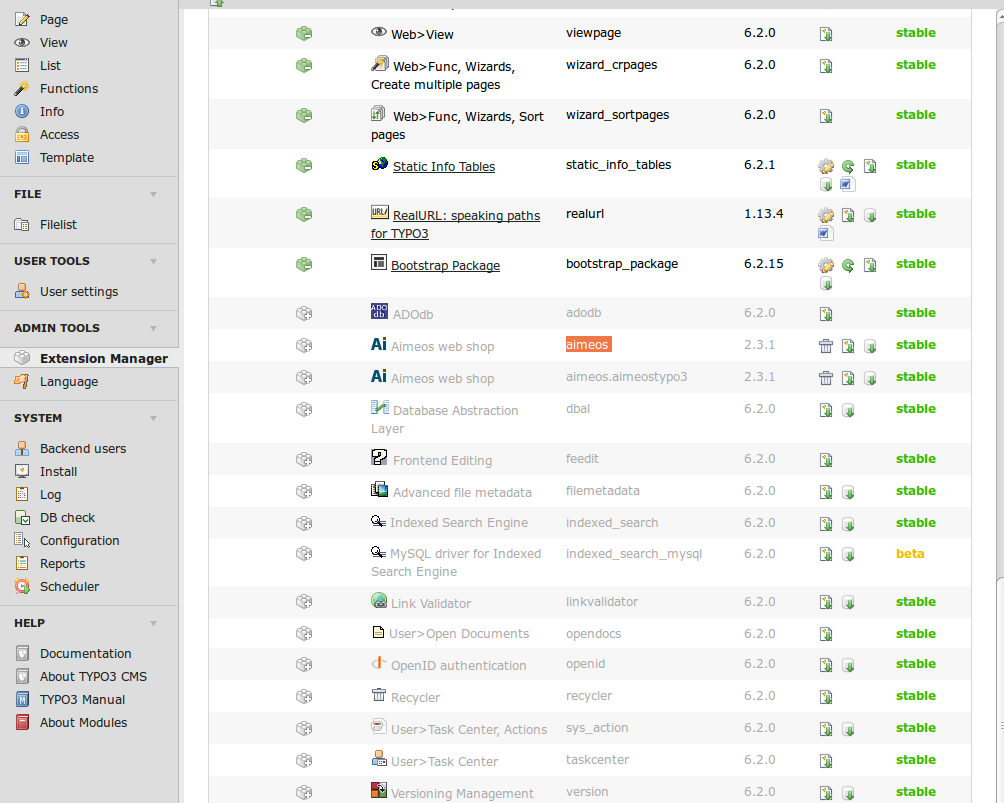This screenshot has height=803, width=1004.
Task: Download zip for wizard_sortpages extension
Action: point(826,116)
